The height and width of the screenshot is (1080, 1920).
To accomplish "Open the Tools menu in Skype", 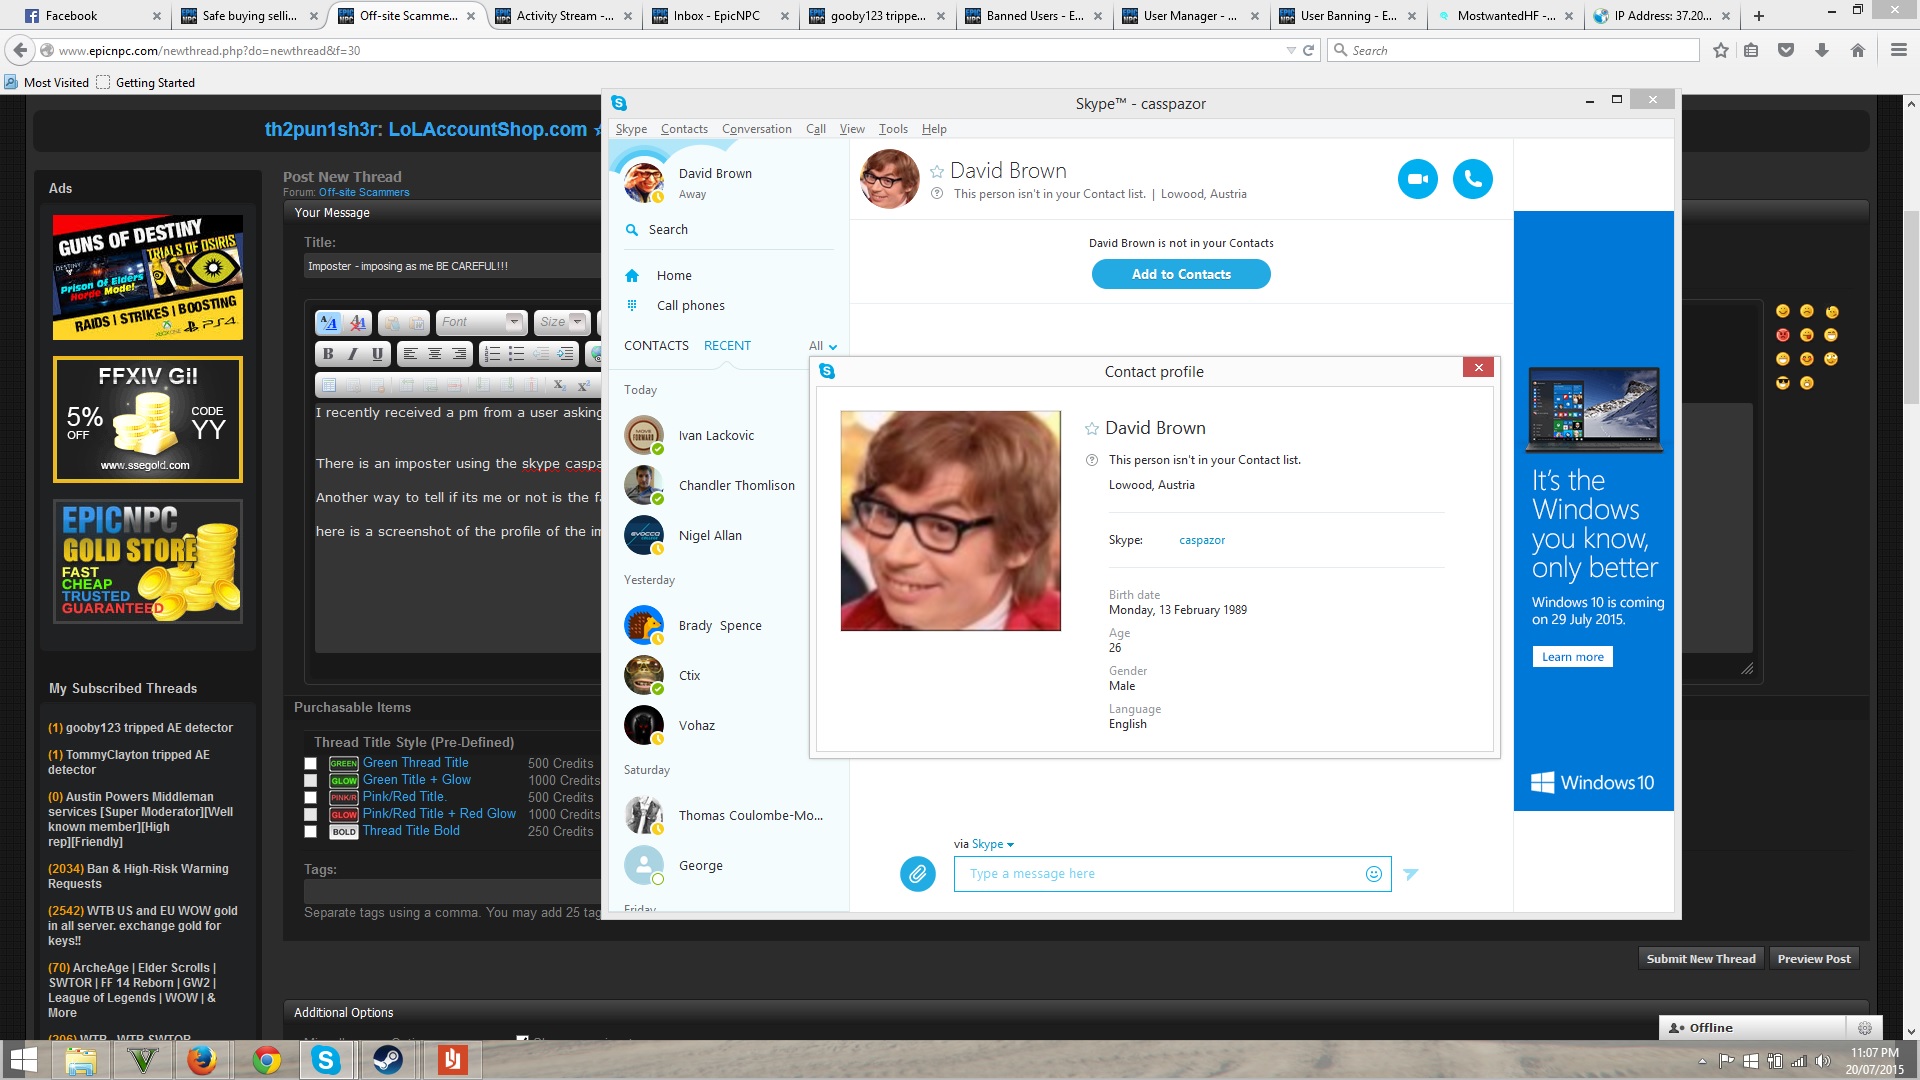I will (893, 129).
